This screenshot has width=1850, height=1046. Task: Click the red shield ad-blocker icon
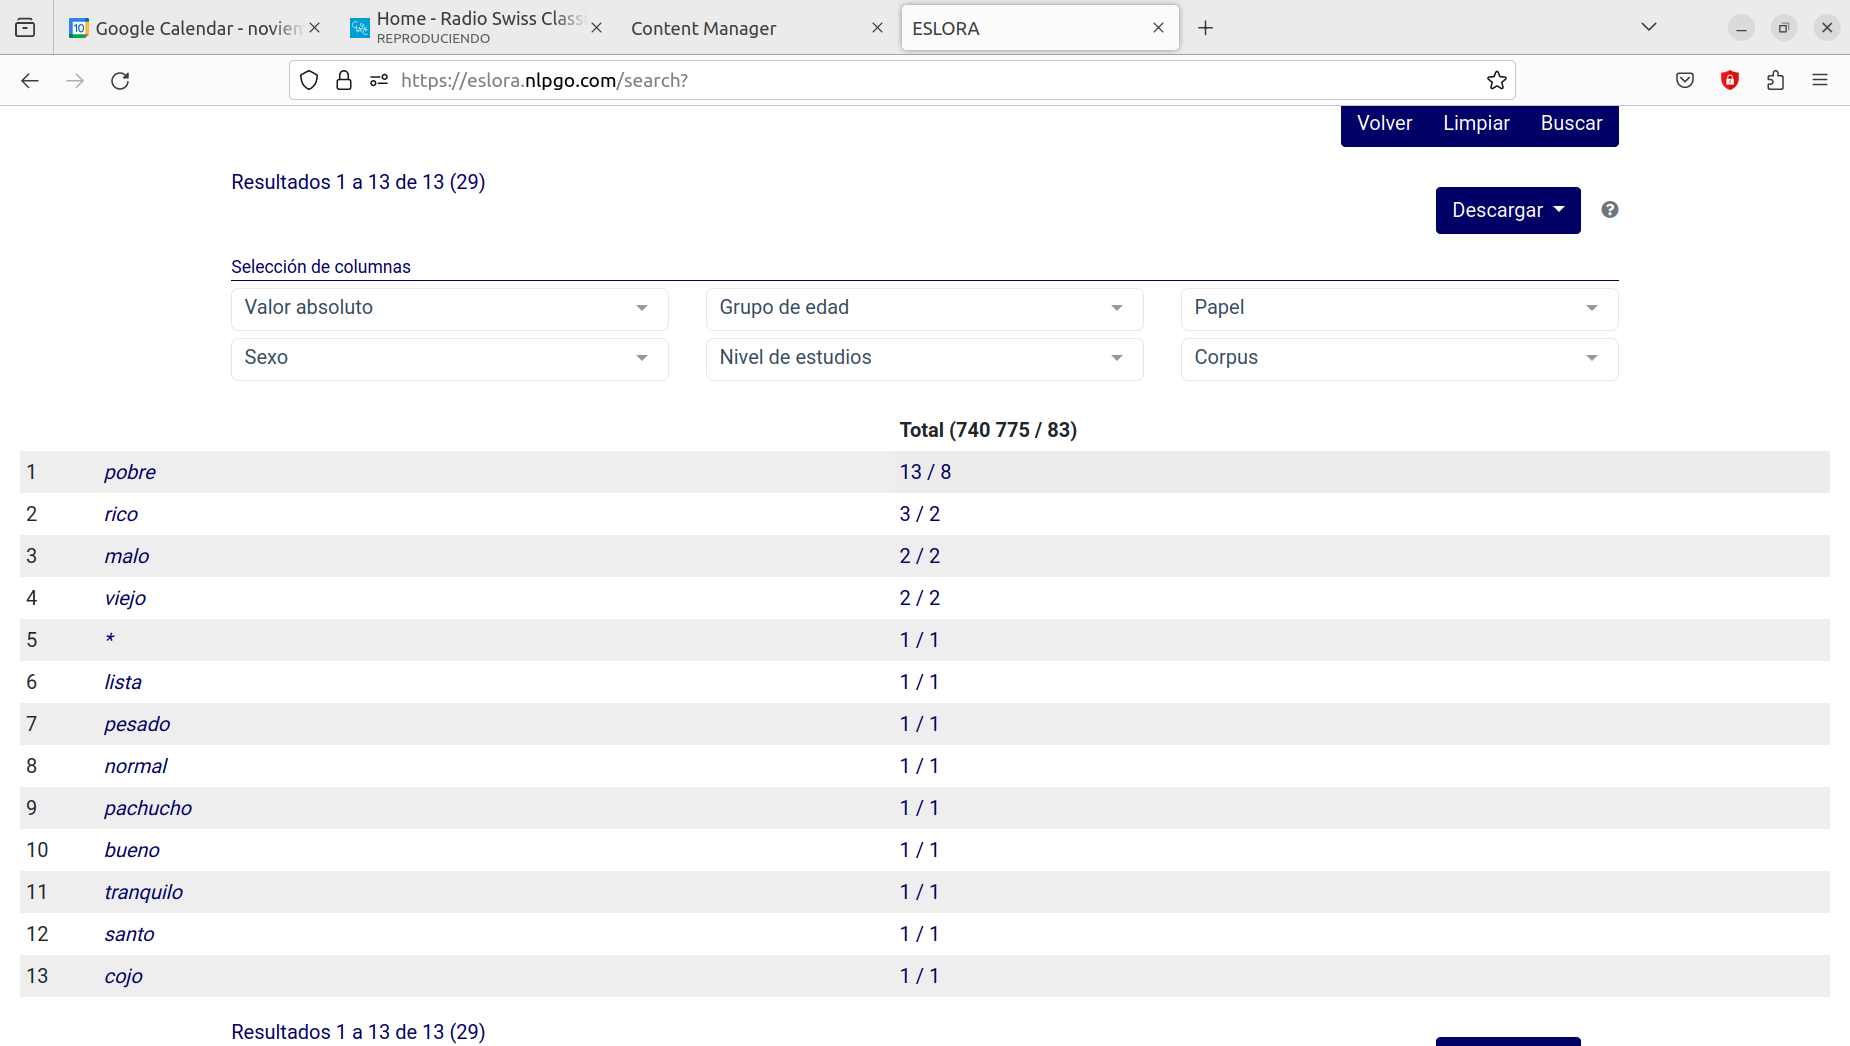[x=1730, y=81]
